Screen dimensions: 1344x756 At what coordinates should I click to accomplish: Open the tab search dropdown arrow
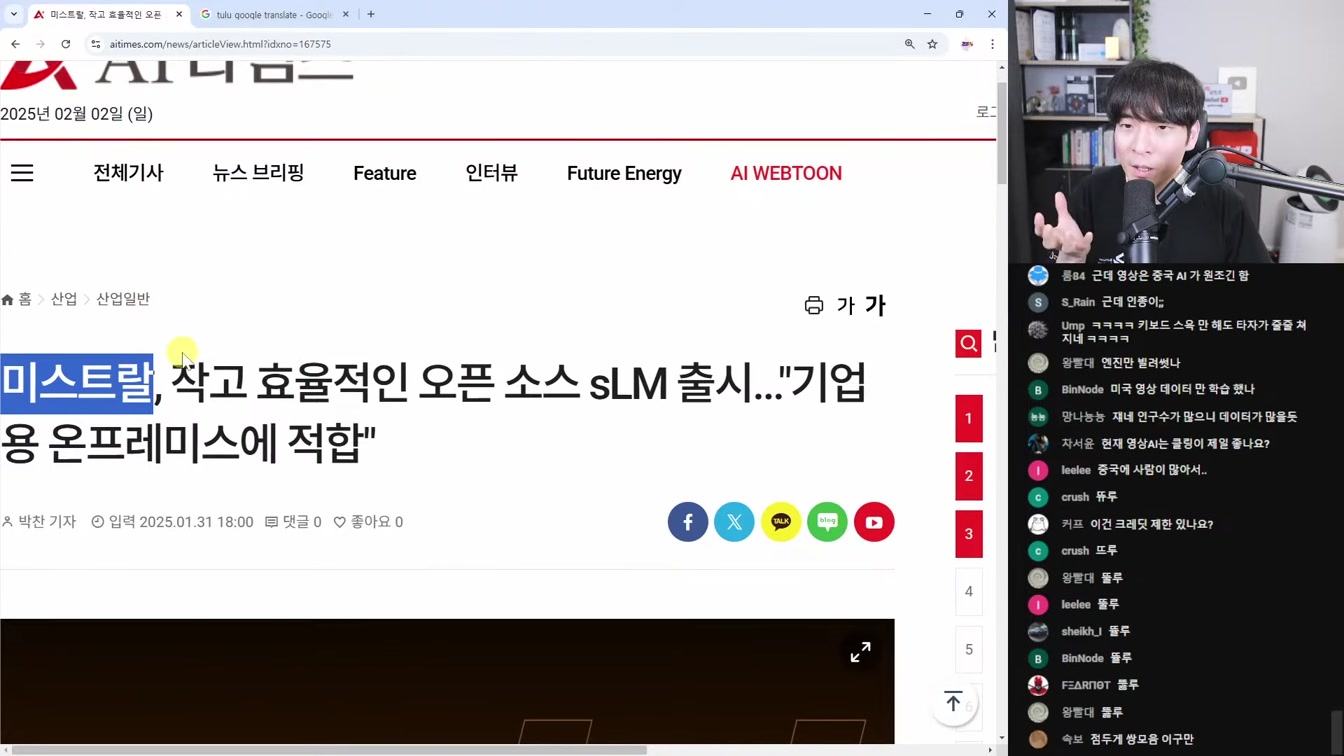[14, 14]
